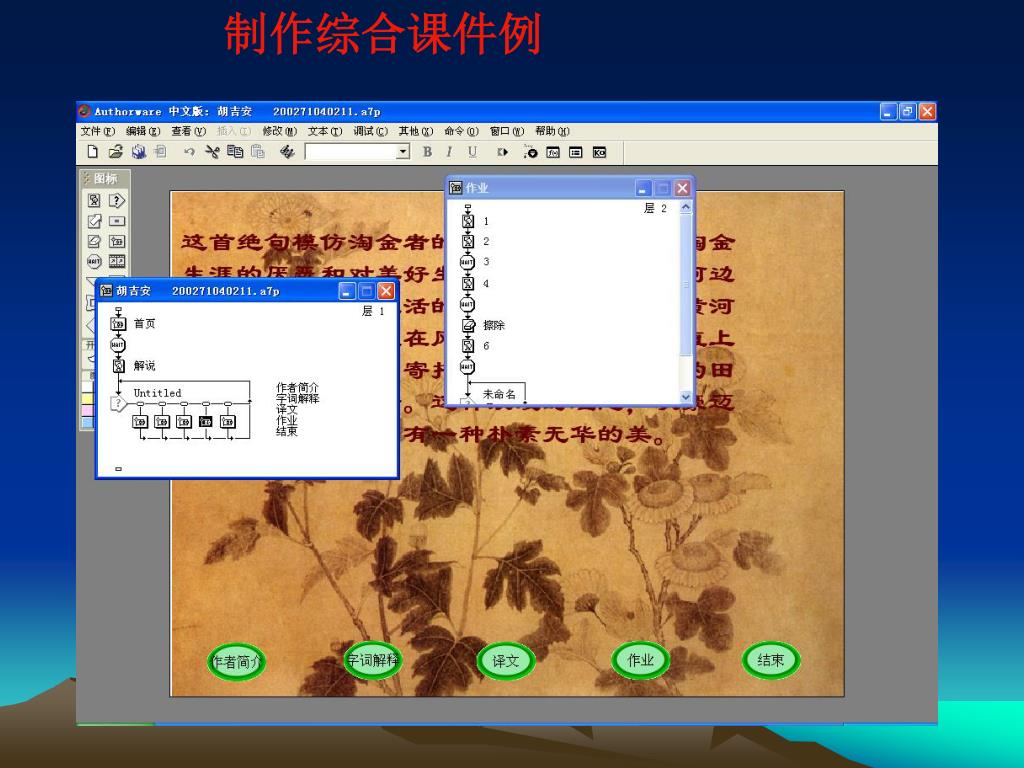Select the Erase icon in icon palette
1024x768 pixels.
[x=94, y=242]
